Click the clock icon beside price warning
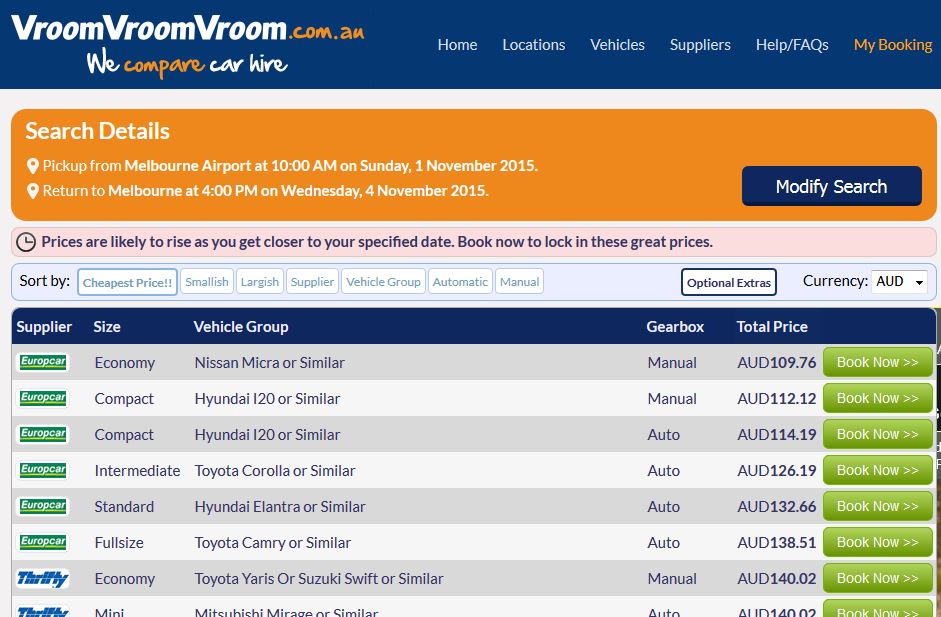Screen dimensions: 941x617 click(x=26, y=242)
